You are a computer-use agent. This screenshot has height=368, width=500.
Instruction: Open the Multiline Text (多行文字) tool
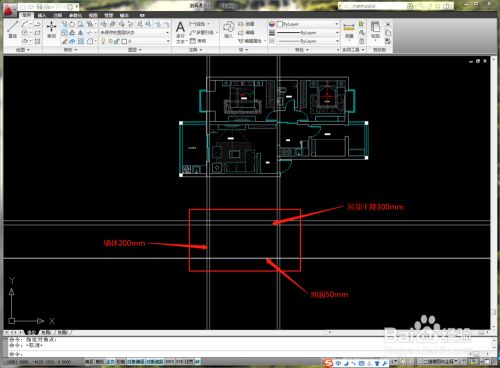tap(180, 32)
